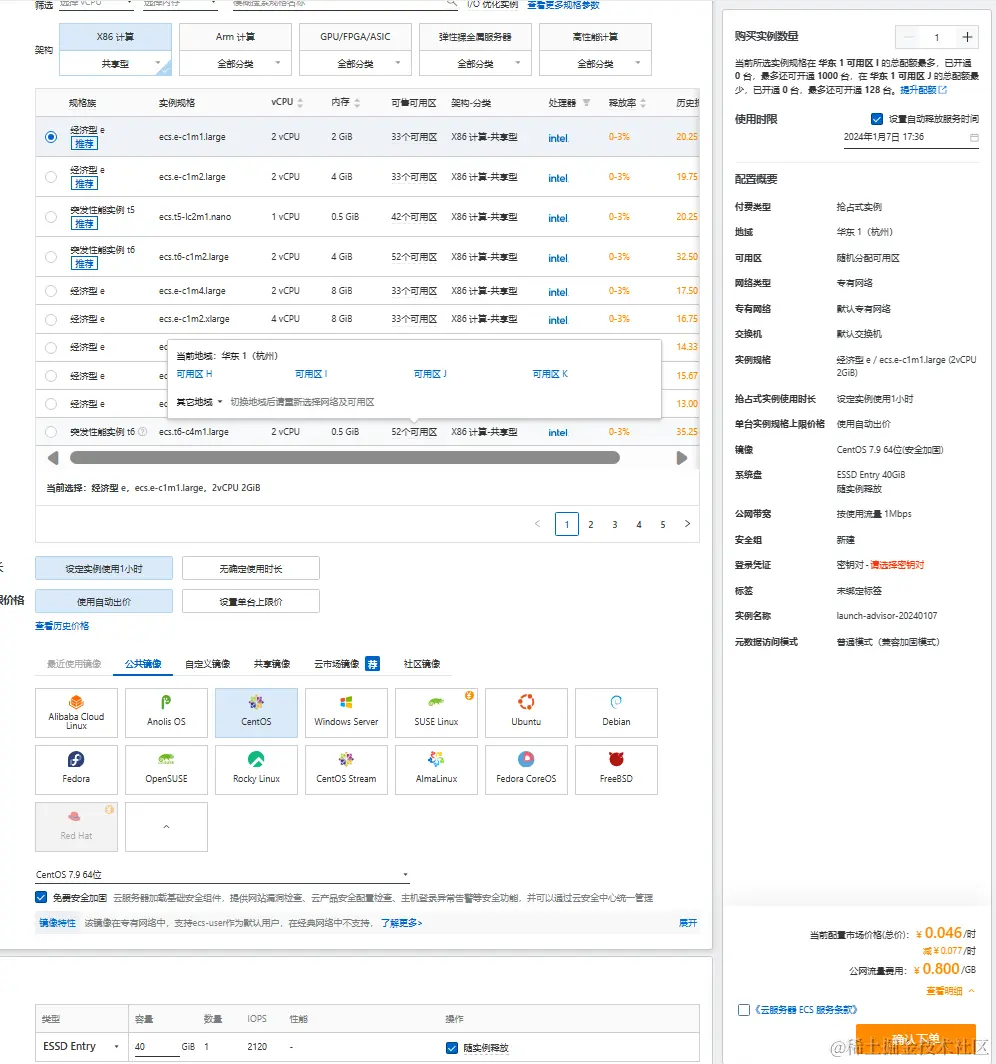The image size is (996, 1064).
Task: Open the view historical prices link
Action: [62, 626]
